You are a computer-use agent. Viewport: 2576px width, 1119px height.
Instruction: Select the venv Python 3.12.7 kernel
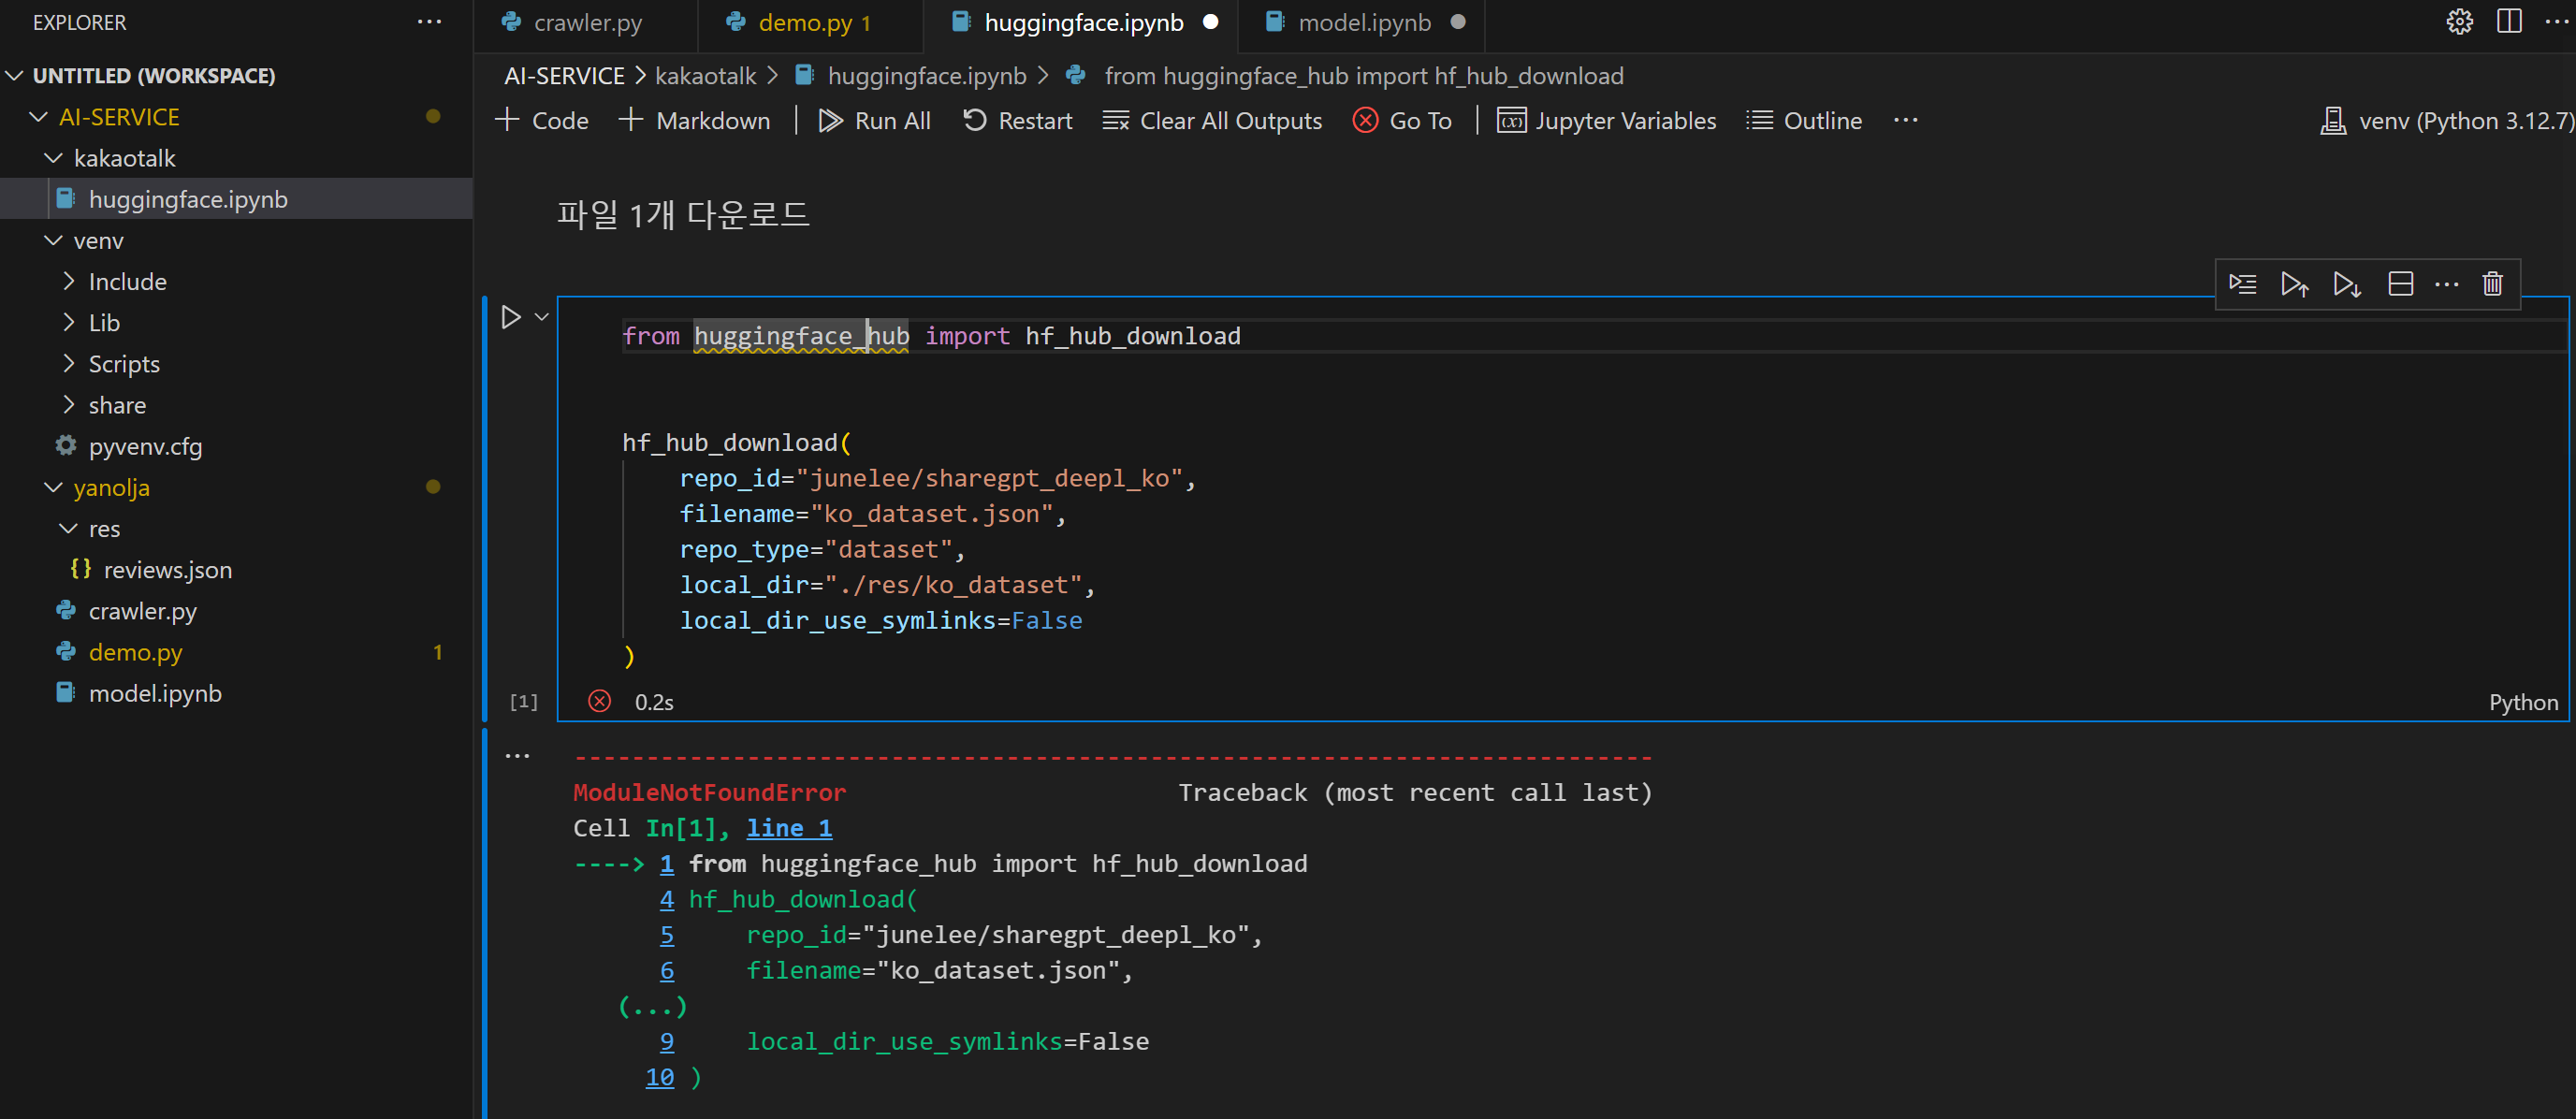tap(2446, 121)
